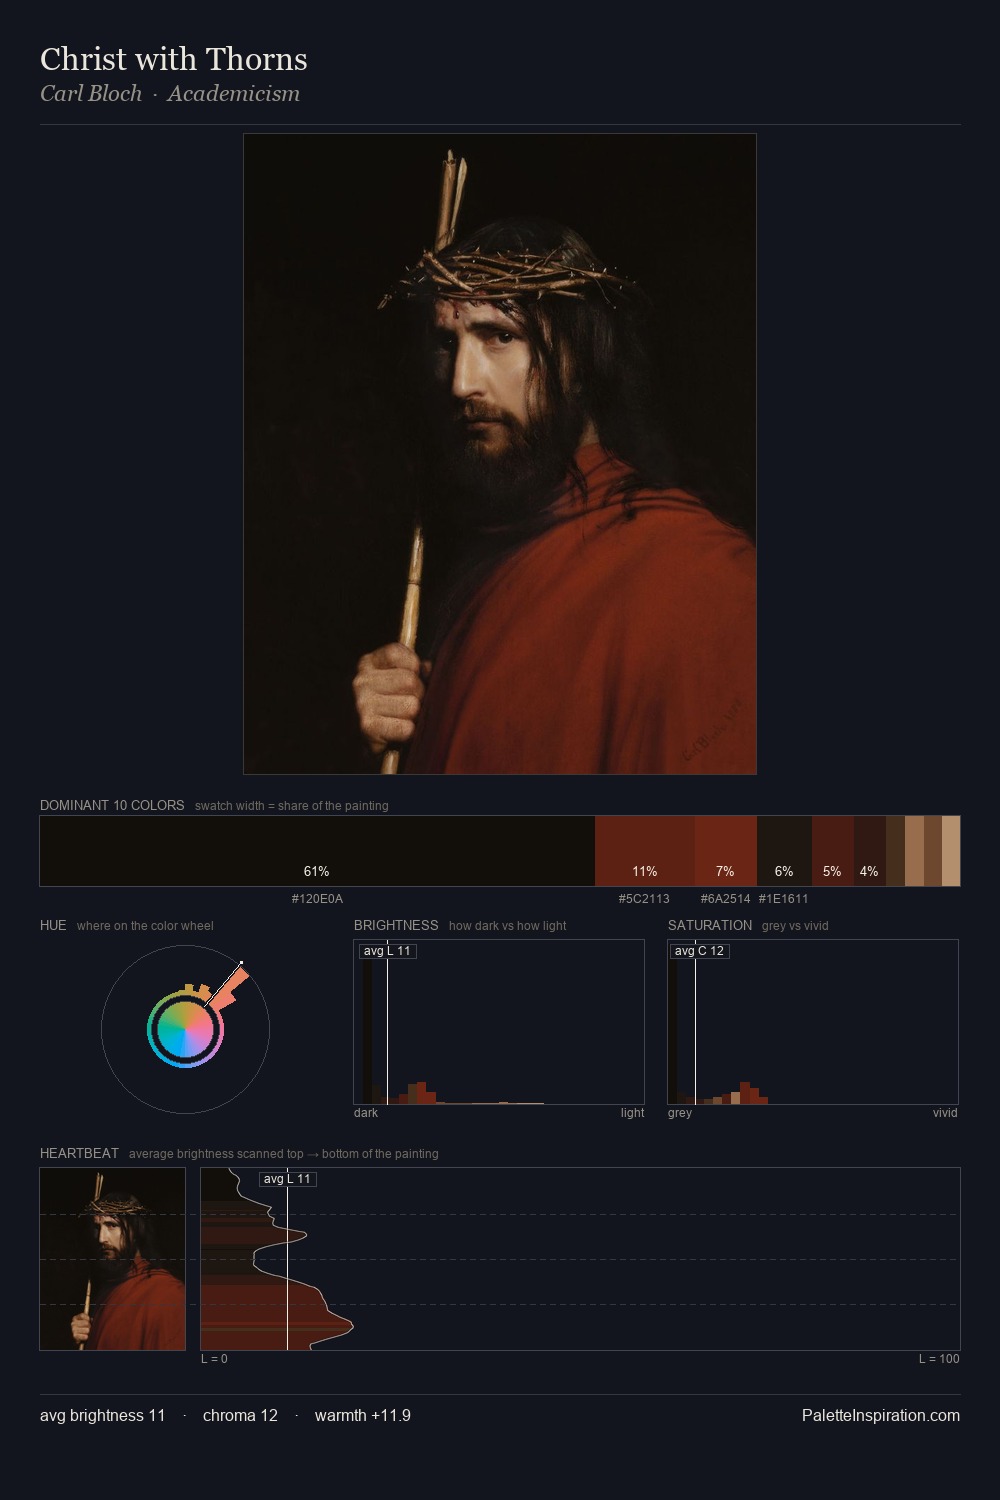Click the hex label #5C2113
The width and height of the screenshot is (1000, 1500).
pyautogui.click(x=644, y=899)
